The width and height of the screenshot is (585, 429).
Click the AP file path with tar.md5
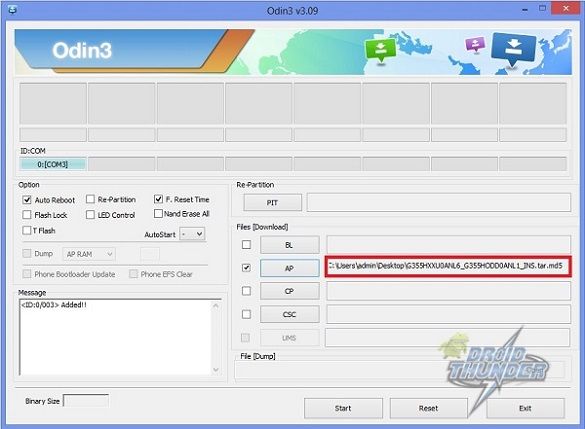point(448,266)
